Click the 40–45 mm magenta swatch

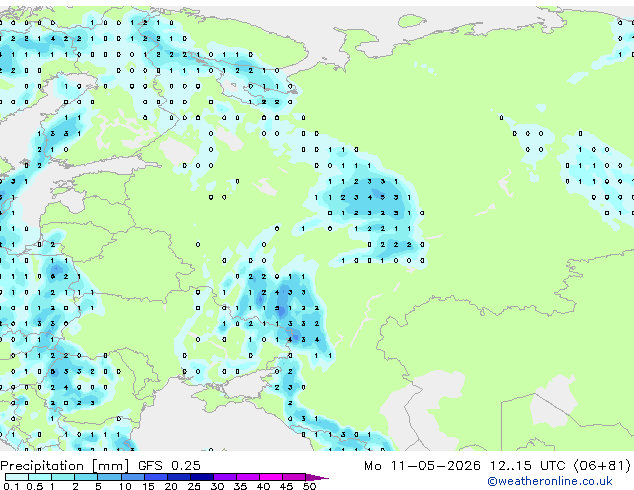pos(271,477)
